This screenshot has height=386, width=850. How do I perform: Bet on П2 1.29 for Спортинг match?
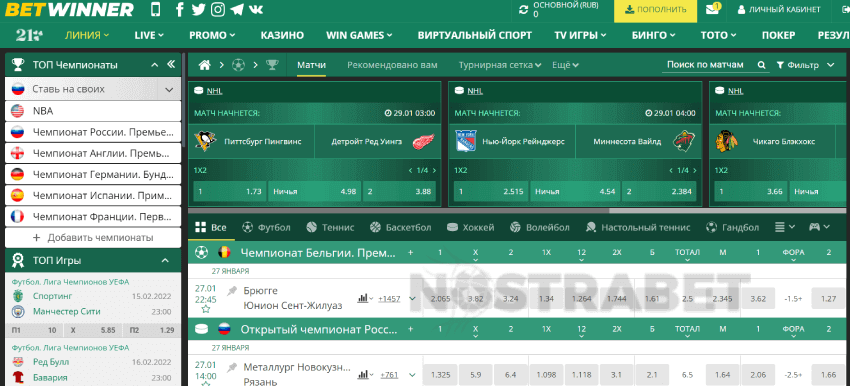coord(151,330)
